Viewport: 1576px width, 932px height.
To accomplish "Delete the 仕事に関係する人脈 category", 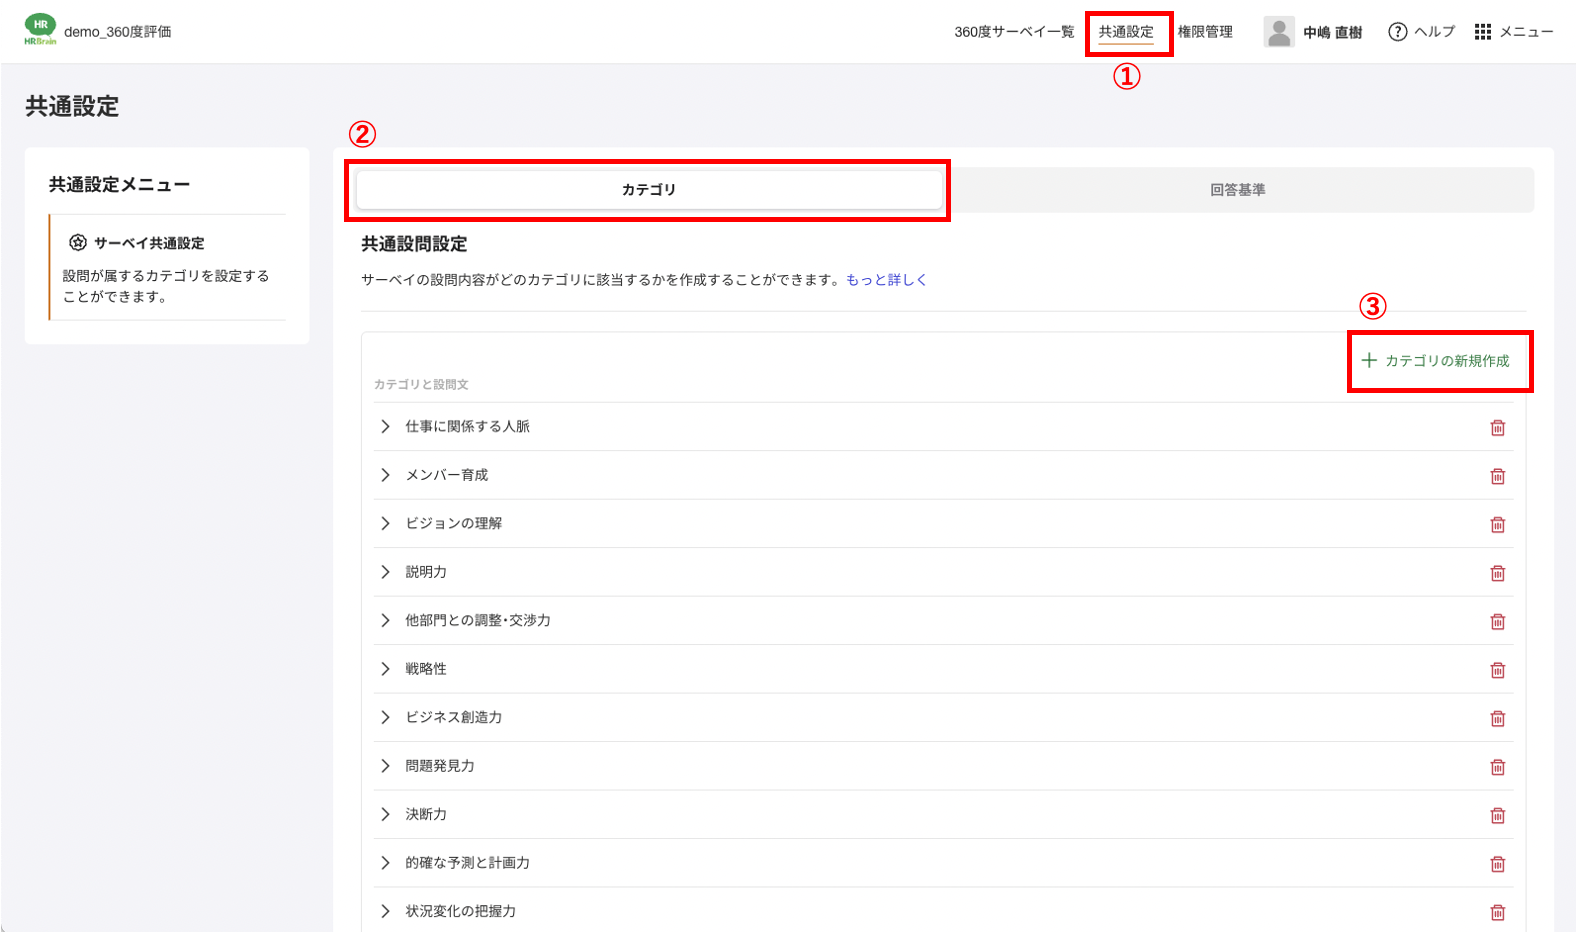I will tap(1498, 428).
